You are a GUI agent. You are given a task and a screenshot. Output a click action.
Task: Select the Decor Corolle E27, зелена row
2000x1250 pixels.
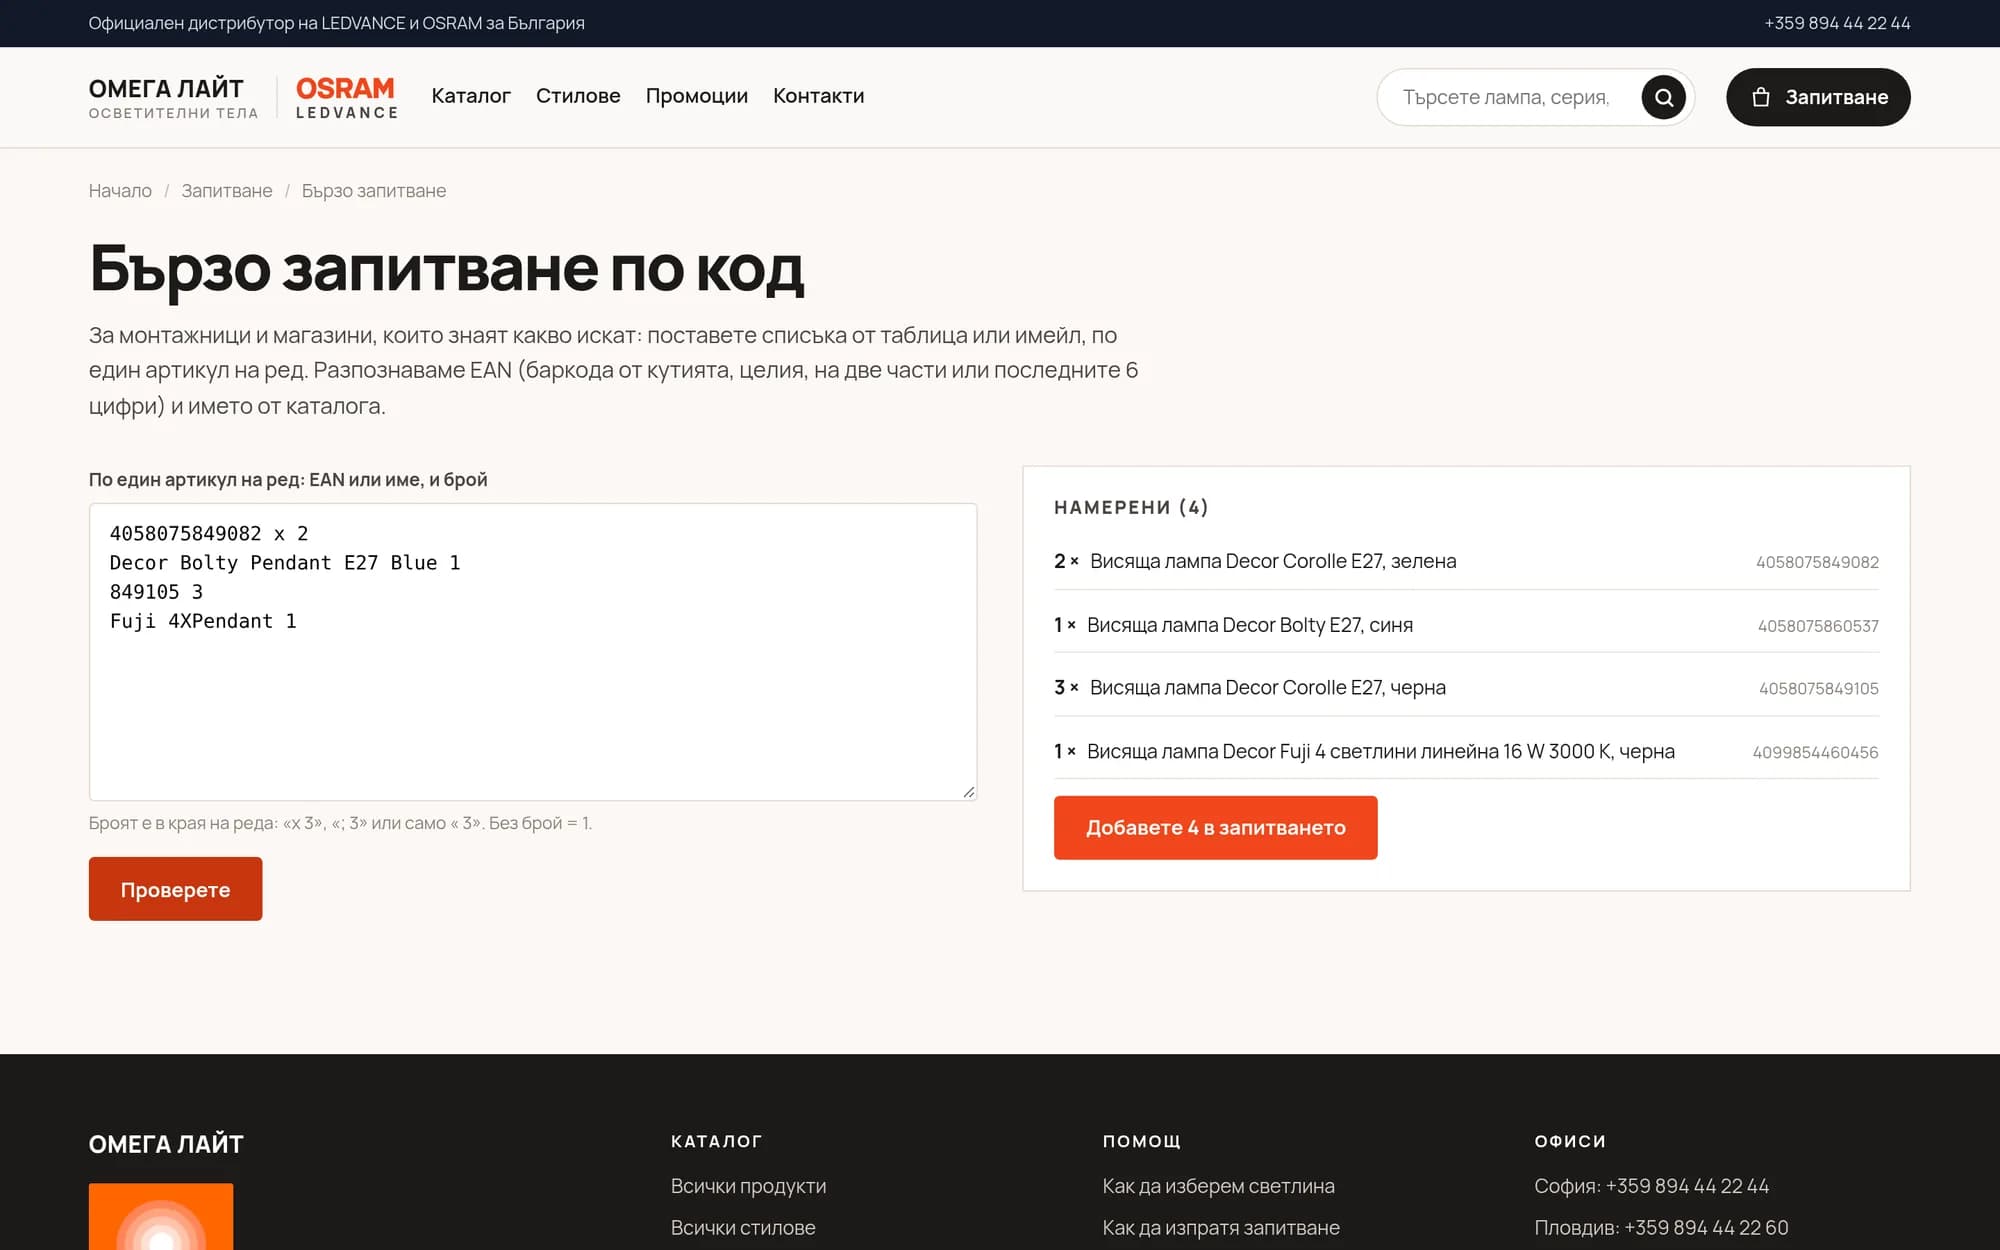pyautogui.click(x=1466, y=561)
